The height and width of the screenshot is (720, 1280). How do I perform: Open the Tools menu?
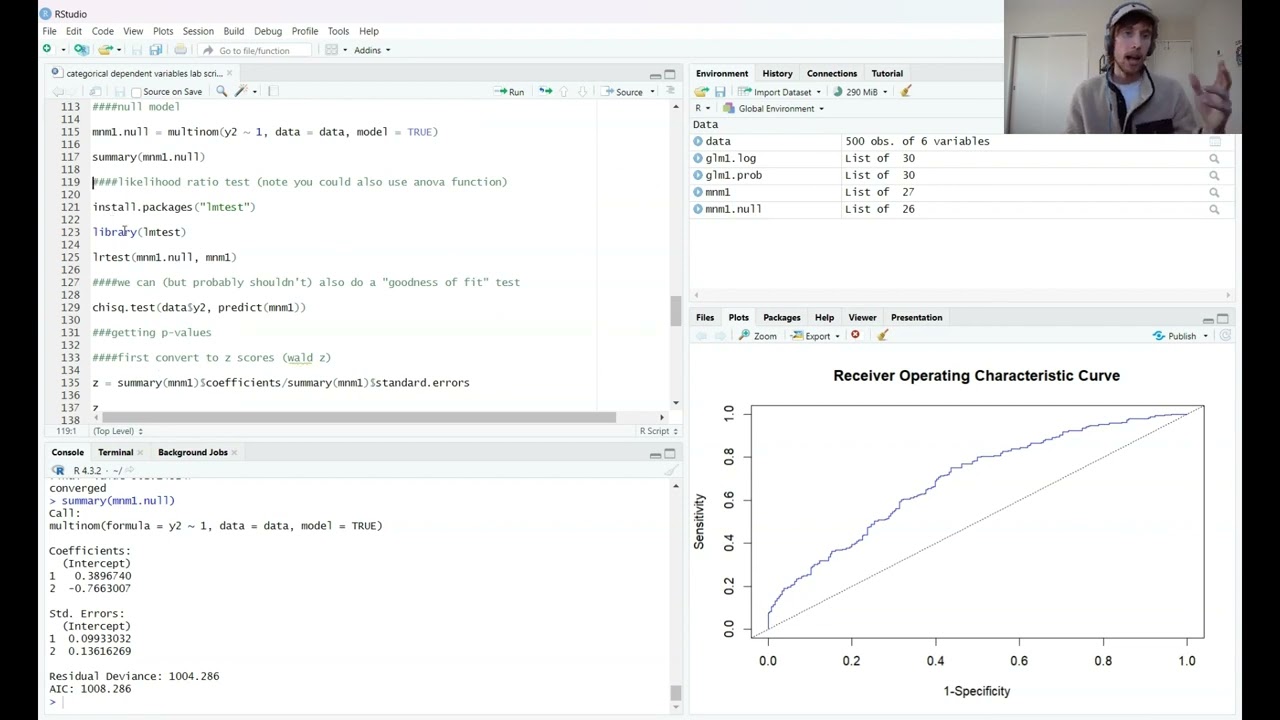[338, 31]
